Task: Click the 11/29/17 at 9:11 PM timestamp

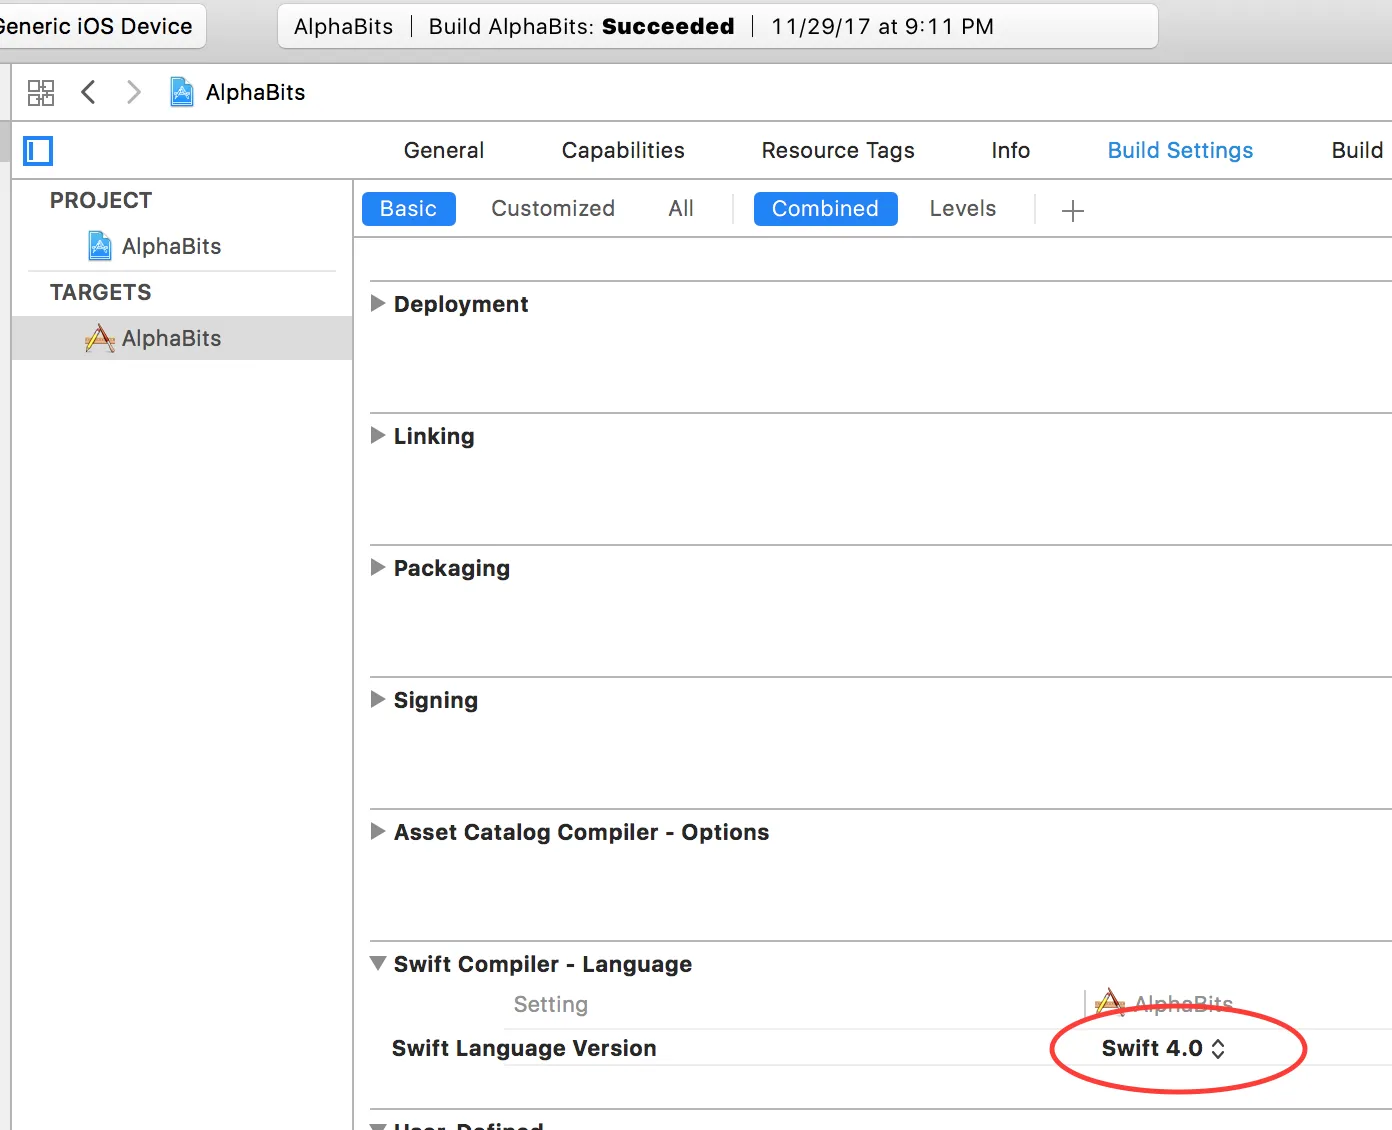Action: tap(882, 26)
